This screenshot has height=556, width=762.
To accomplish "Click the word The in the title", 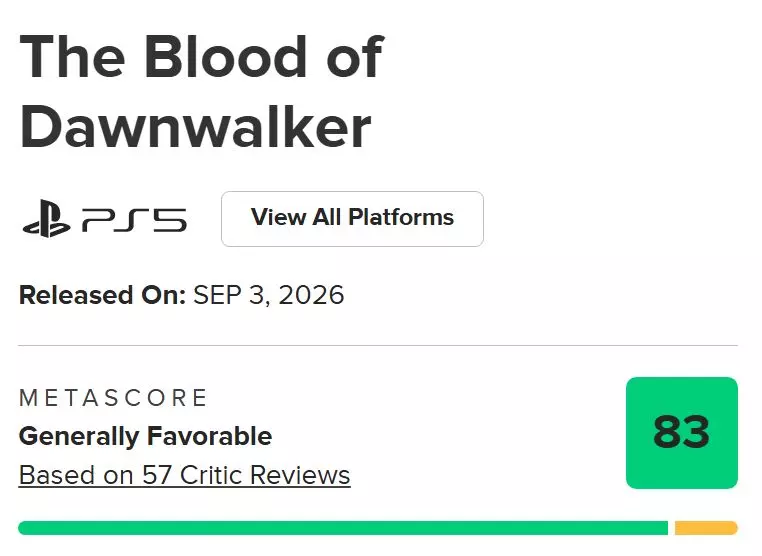I will click(72, 57).
